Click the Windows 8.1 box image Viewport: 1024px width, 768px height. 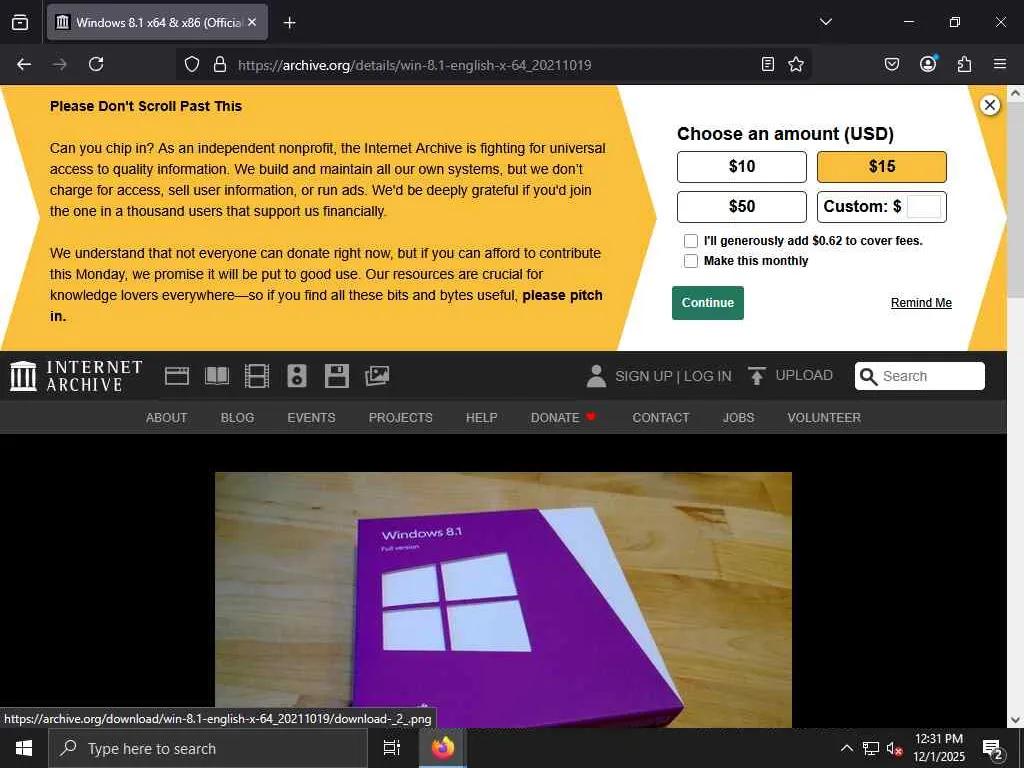[504, 600]
